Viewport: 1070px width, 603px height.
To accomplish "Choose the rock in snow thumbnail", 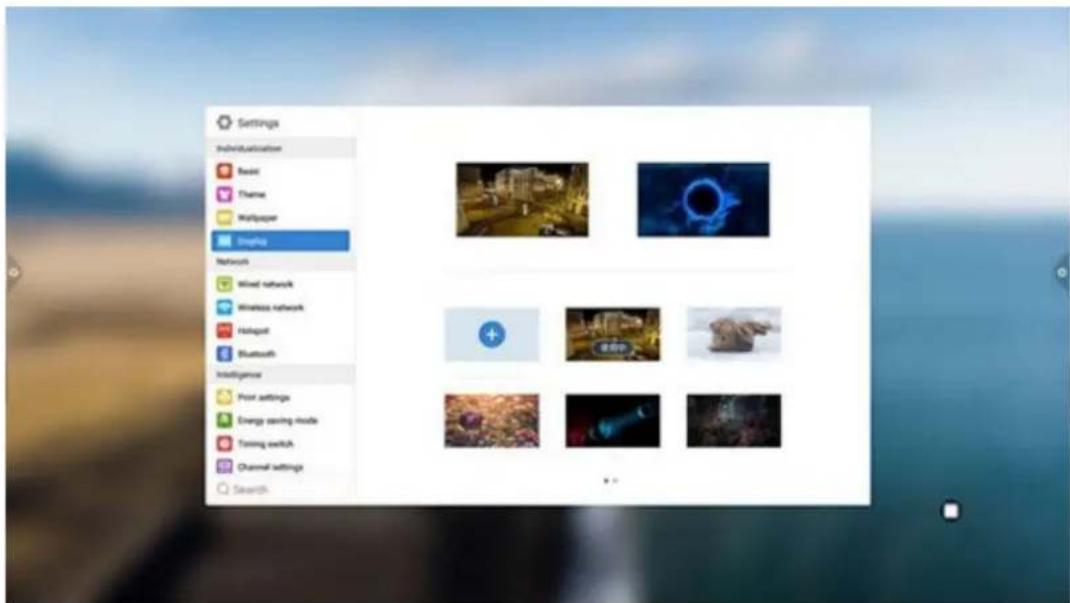I will (734, 333).
